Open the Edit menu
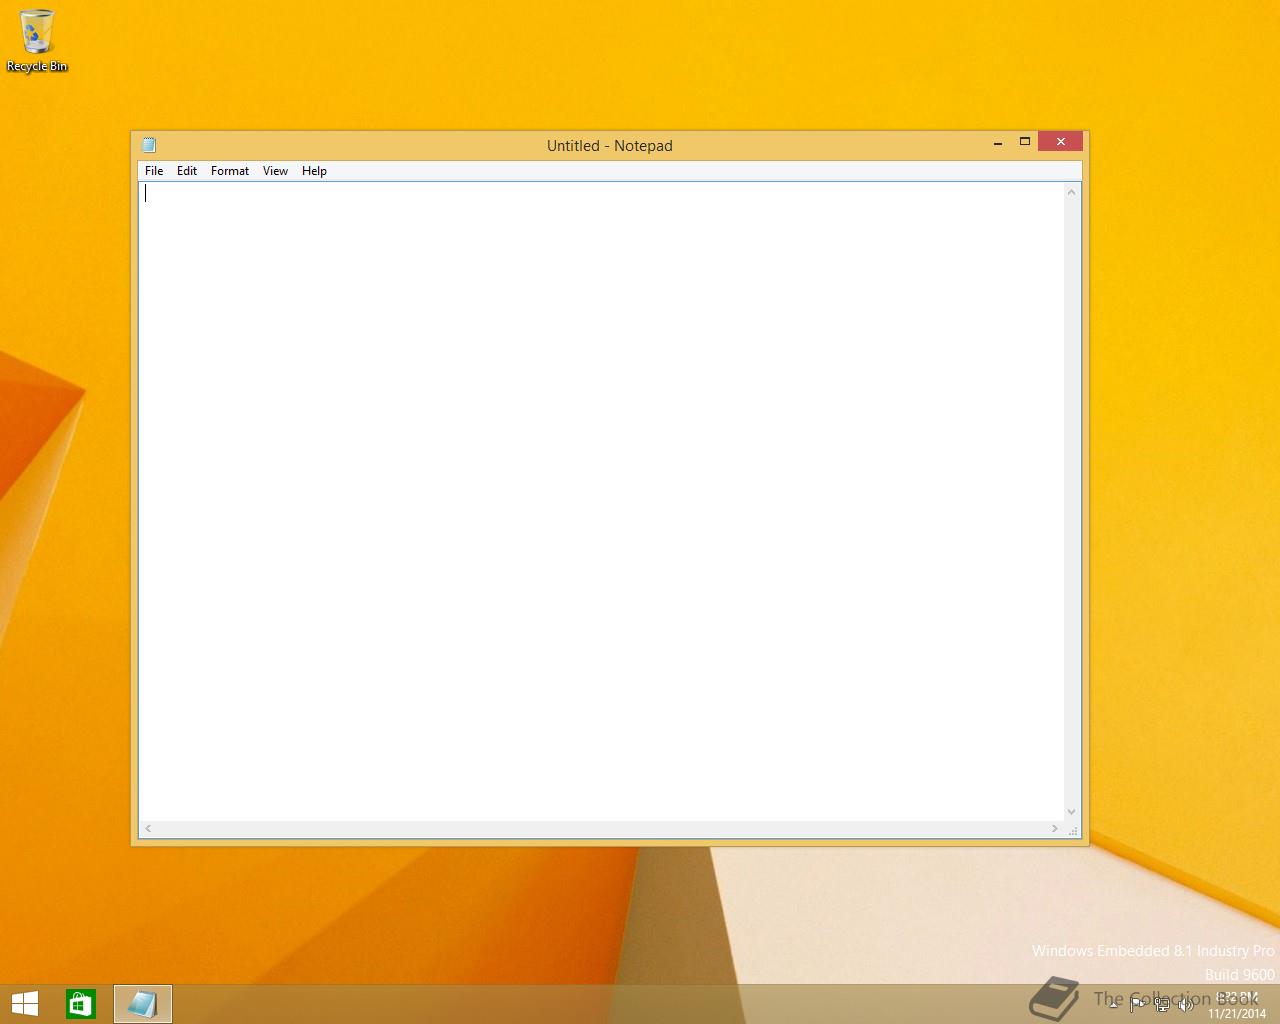1280x1024 pixels. 187,171
